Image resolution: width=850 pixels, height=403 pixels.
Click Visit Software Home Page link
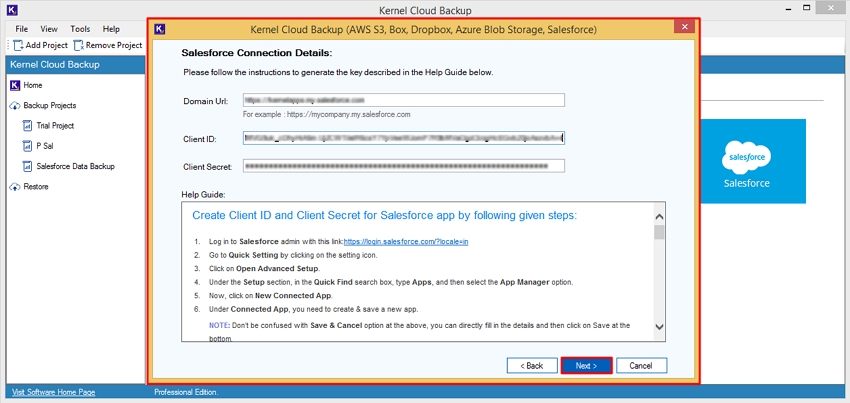pyautogui.click(x=54, y=392)
